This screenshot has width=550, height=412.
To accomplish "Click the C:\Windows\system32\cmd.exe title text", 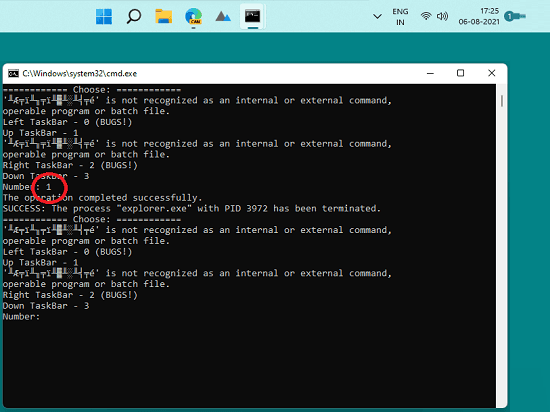I will 80,74.
